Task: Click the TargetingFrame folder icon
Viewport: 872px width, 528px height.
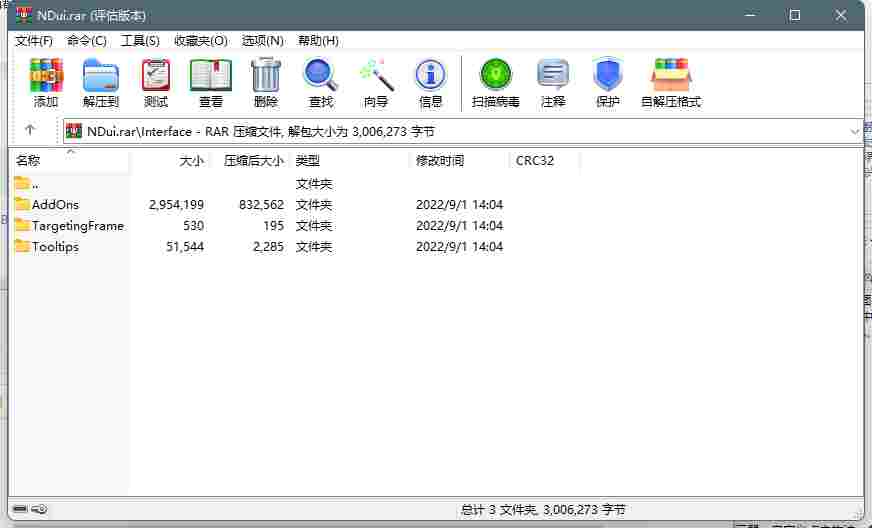Action: 22,225
